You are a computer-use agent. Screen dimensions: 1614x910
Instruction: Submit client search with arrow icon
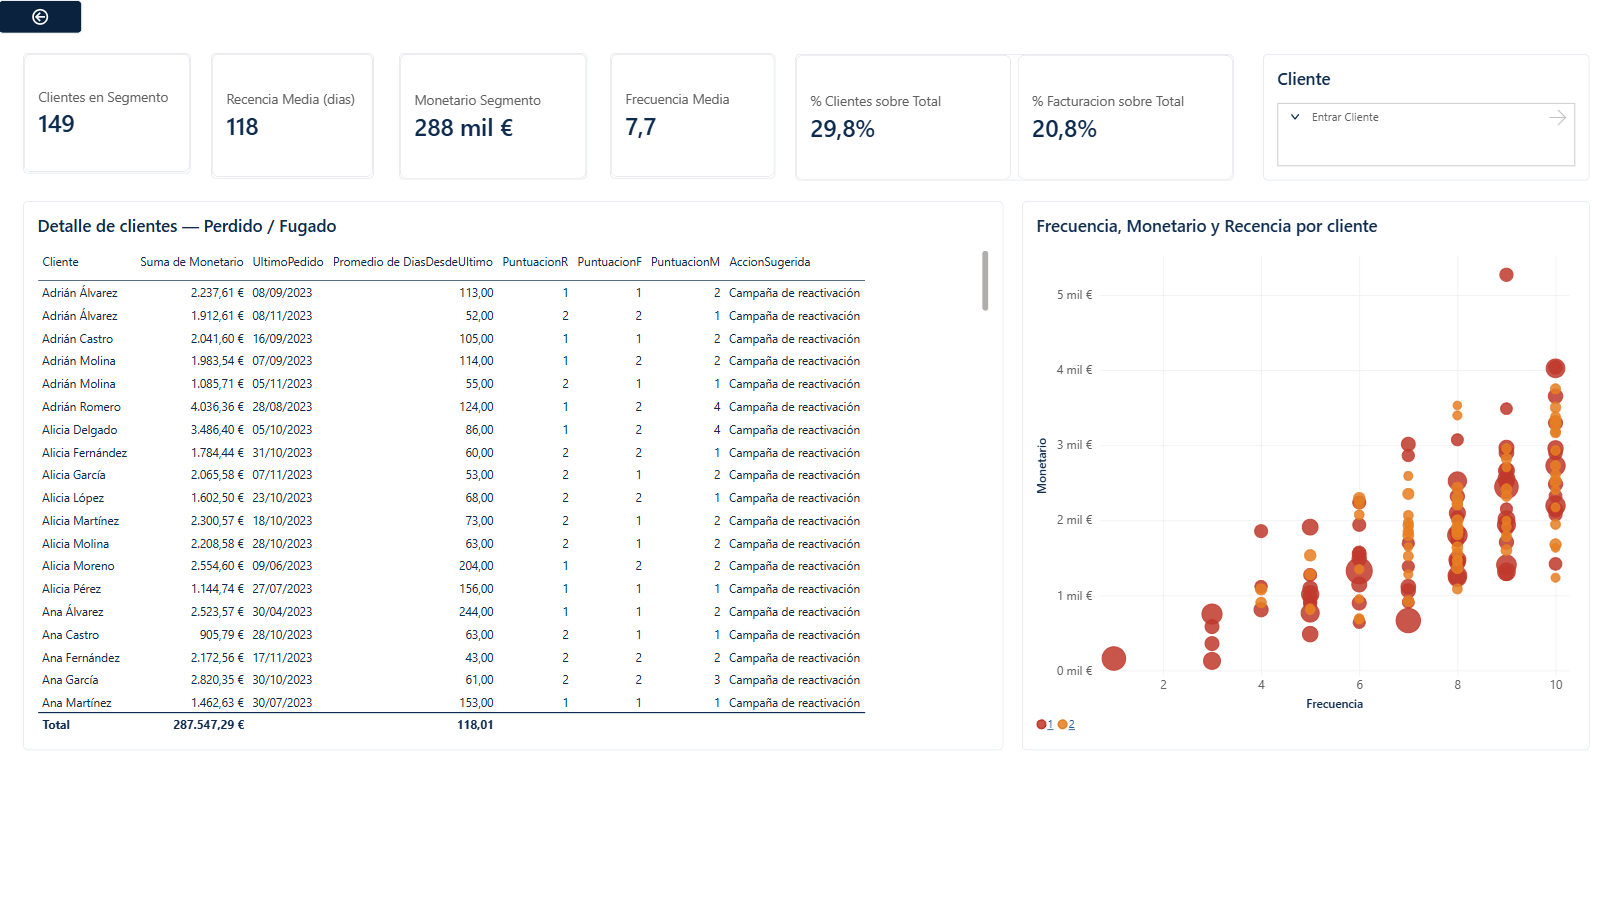tap(1557, 118)
